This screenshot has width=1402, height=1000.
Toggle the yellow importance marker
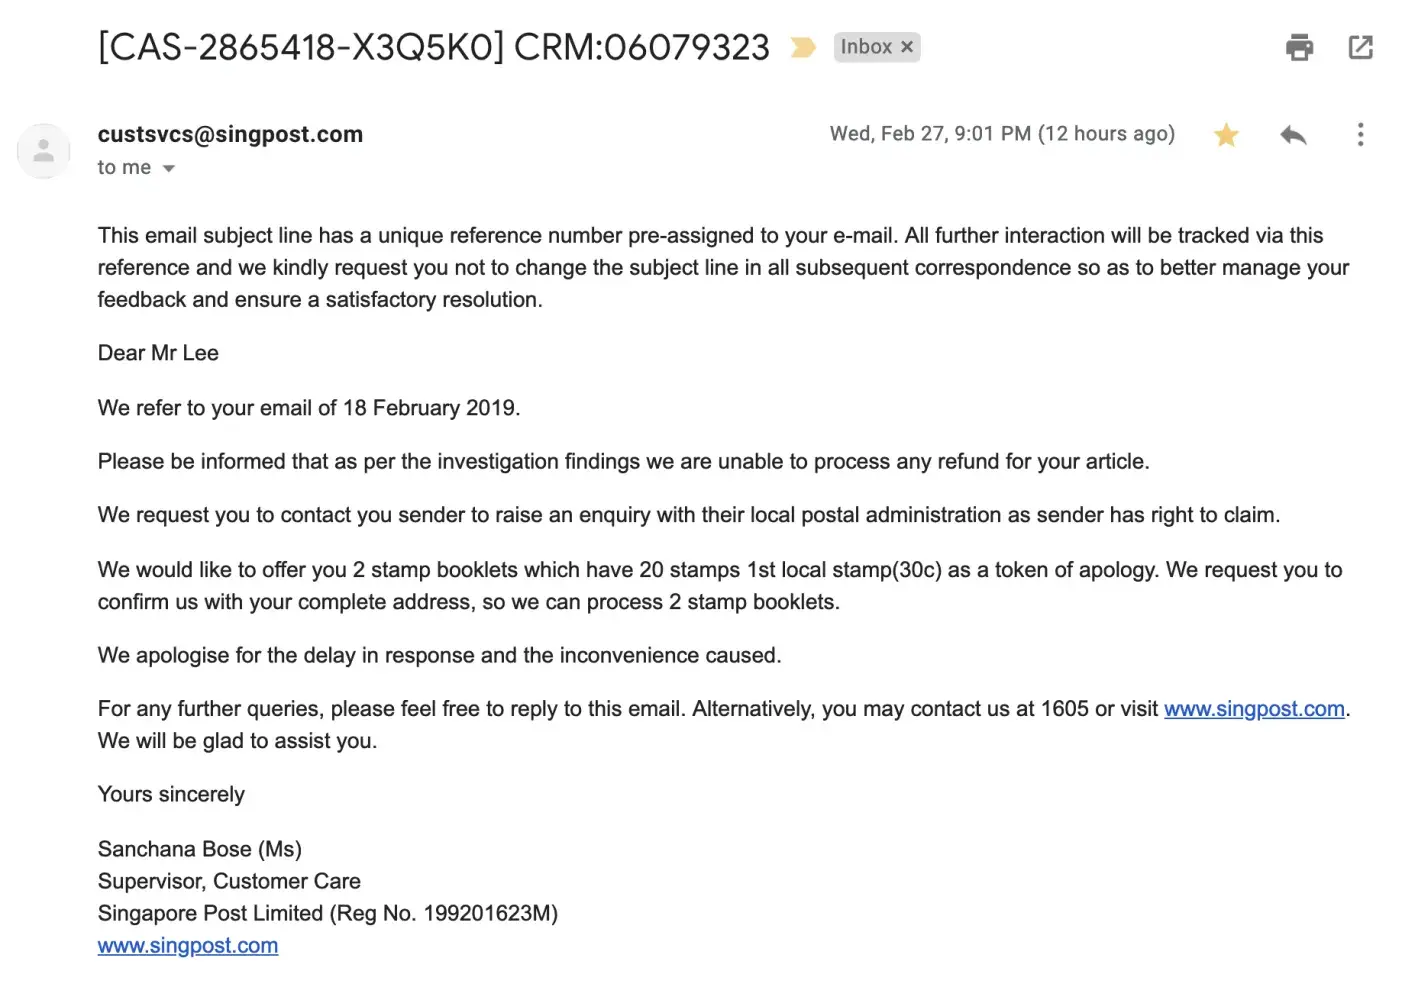point(803,47)
